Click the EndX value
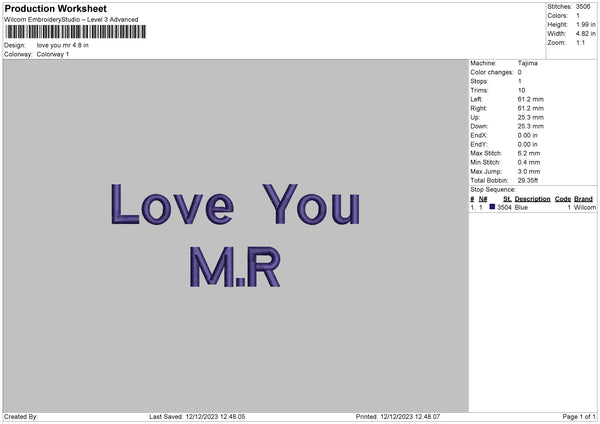This screenshot has height=424, width=600. click(x=528, y=135)
